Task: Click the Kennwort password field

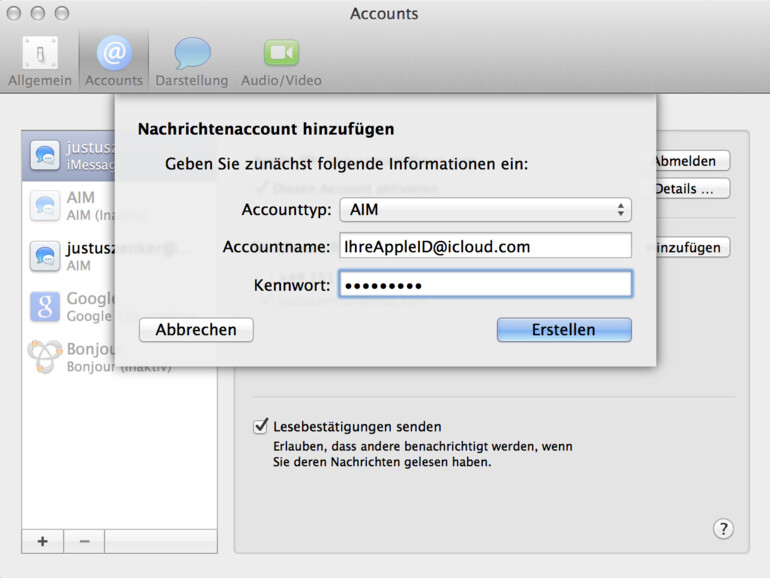Action: point(485,284)
